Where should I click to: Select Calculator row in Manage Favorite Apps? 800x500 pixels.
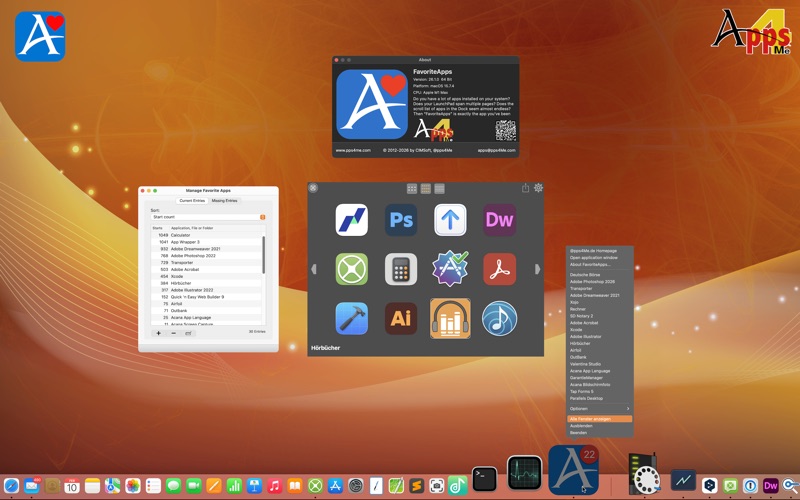[x=207, y=235]
